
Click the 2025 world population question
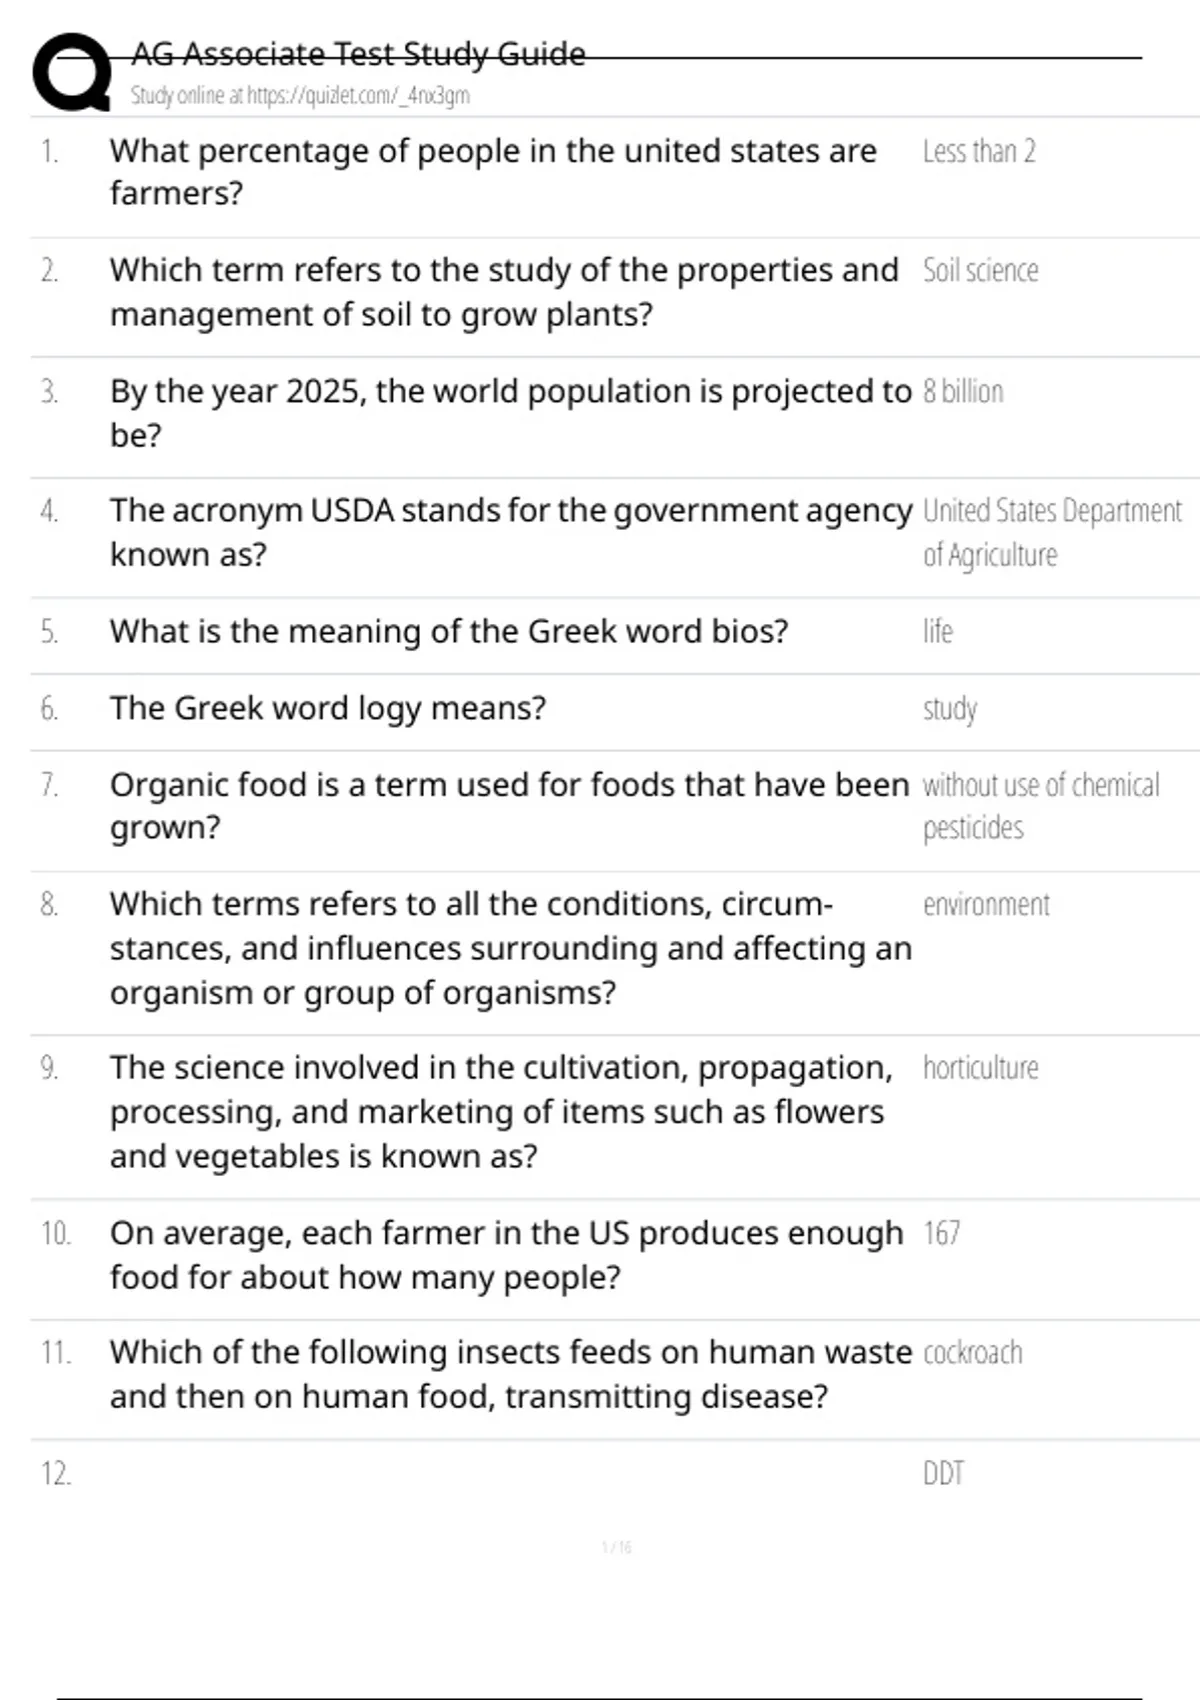coord(510,412)
